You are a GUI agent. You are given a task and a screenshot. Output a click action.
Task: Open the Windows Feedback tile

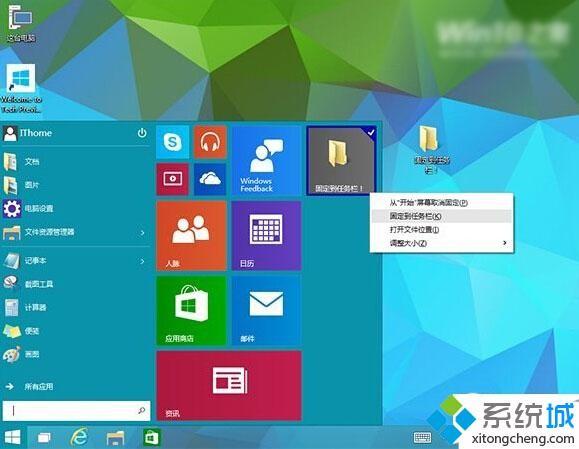pos(266,161)
